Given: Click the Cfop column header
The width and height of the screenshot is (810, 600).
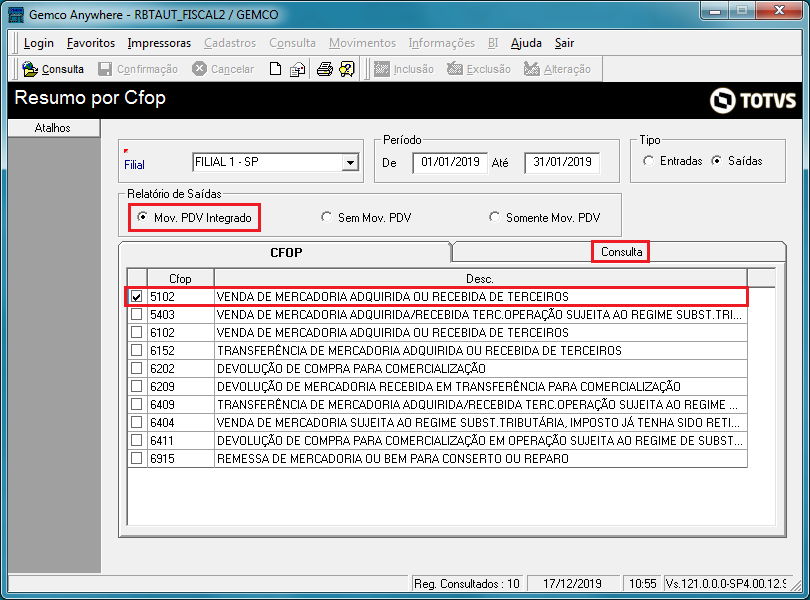Looking at the screenshot, I should click(x=180, y=279).
